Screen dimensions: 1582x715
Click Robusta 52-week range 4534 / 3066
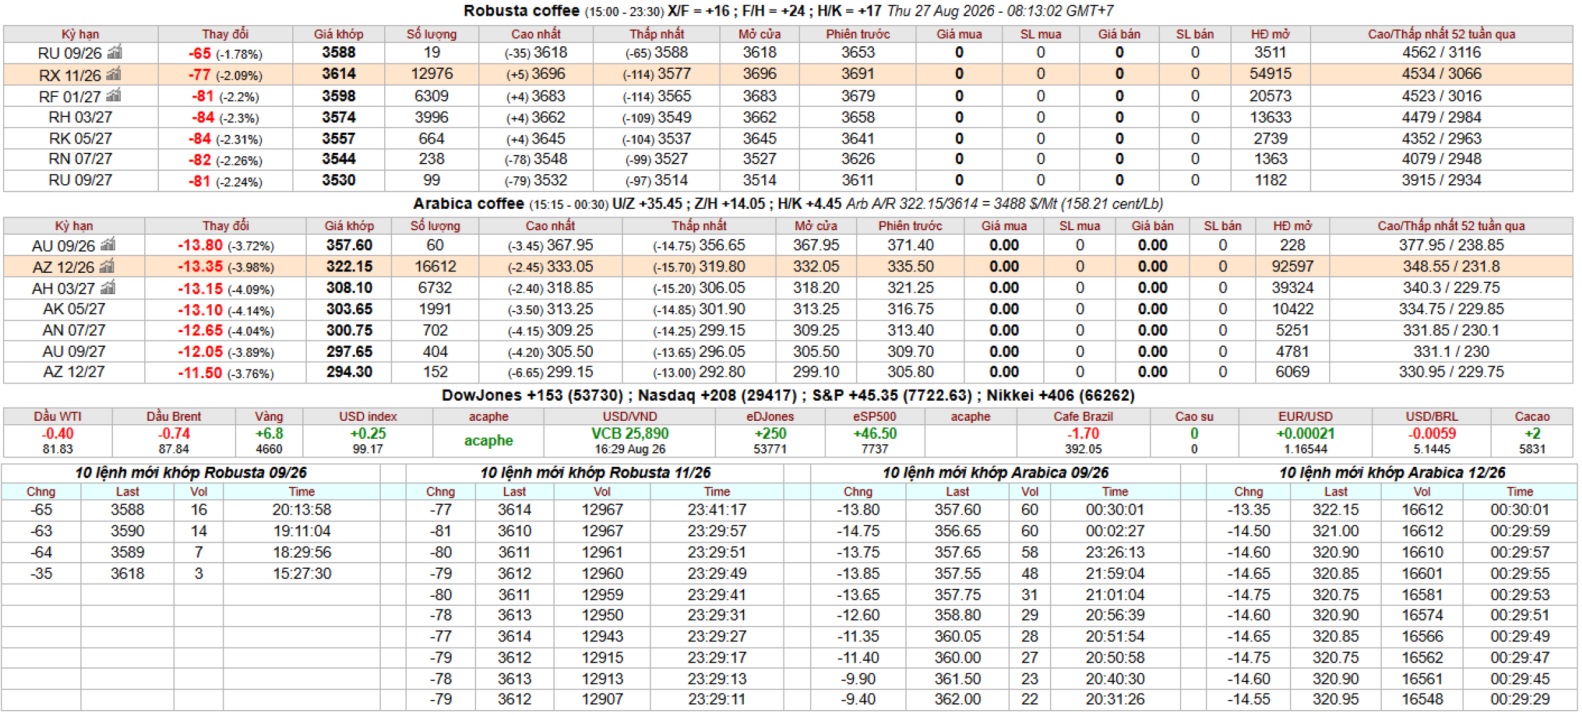pos(1442,74)
